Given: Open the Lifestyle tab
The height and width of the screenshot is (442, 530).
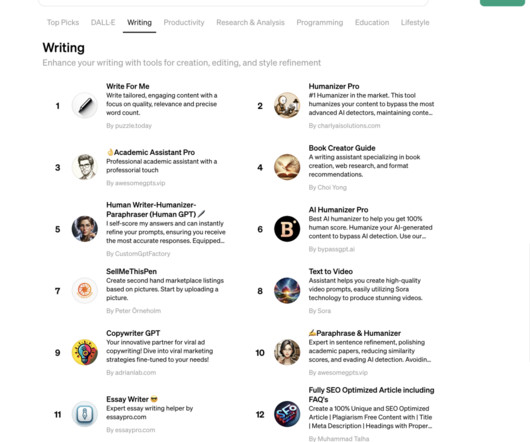Looking at the screenshot, I should coord(415,22).
